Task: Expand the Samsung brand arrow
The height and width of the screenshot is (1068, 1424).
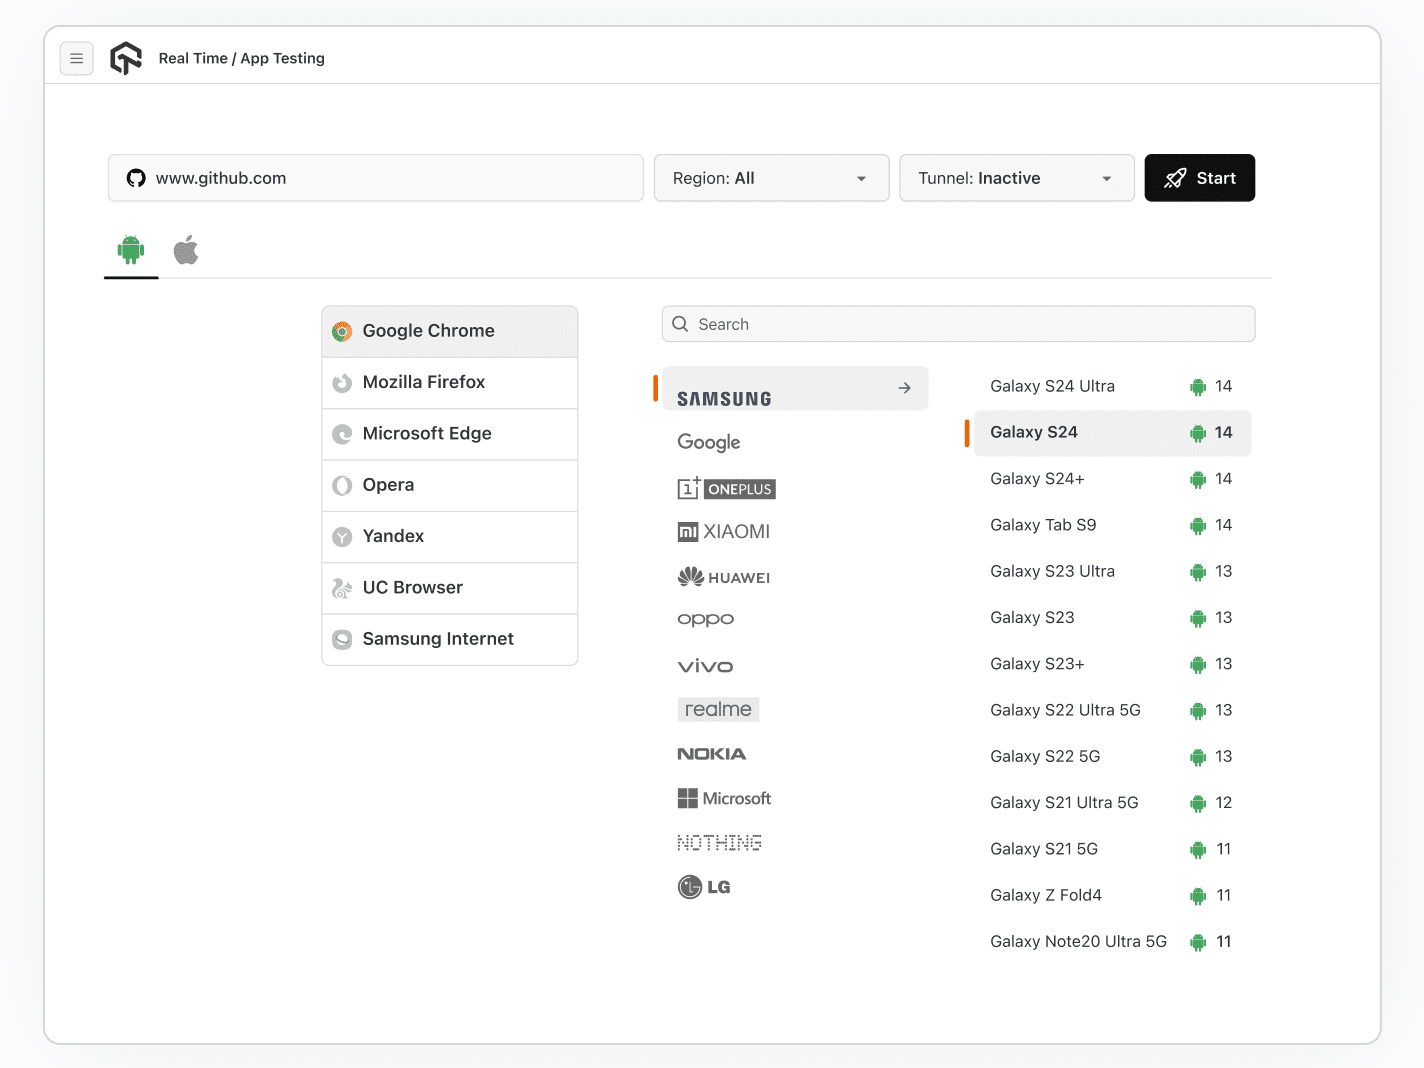Action: (x=904, y=388)
